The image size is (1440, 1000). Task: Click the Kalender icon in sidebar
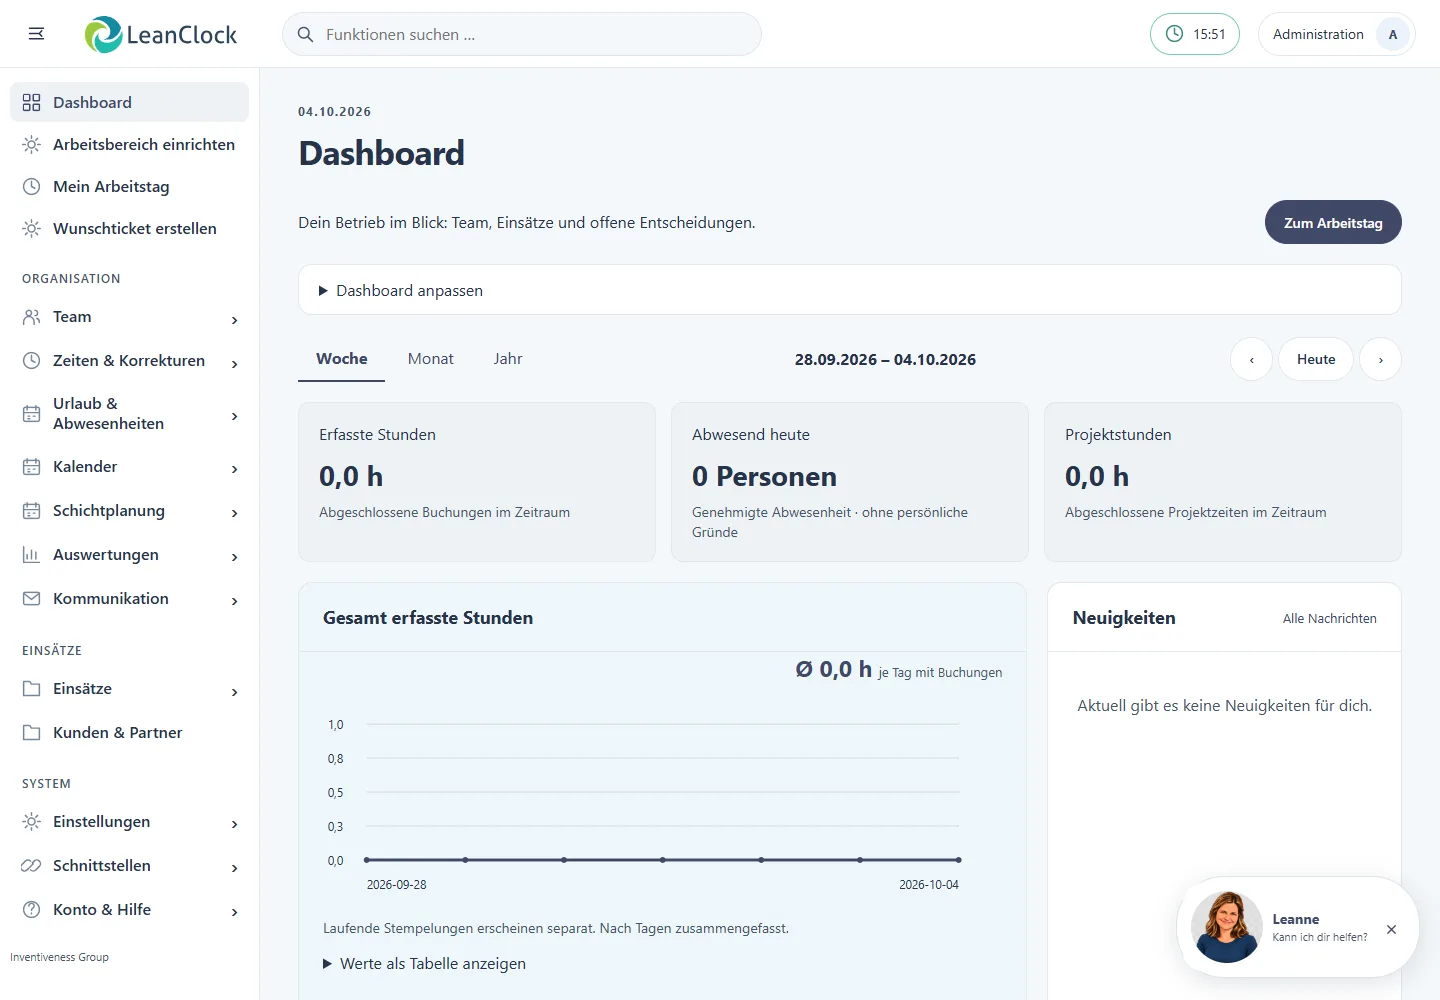pyautogui.click(x=32, y=467)
